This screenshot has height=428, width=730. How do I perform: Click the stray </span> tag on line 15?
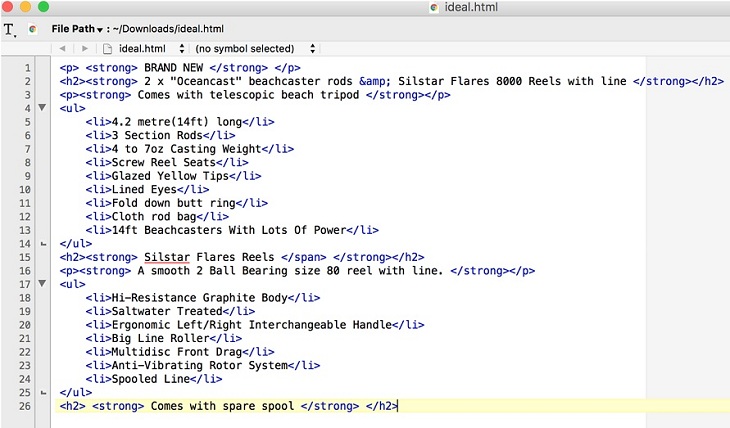coord(304,258)
